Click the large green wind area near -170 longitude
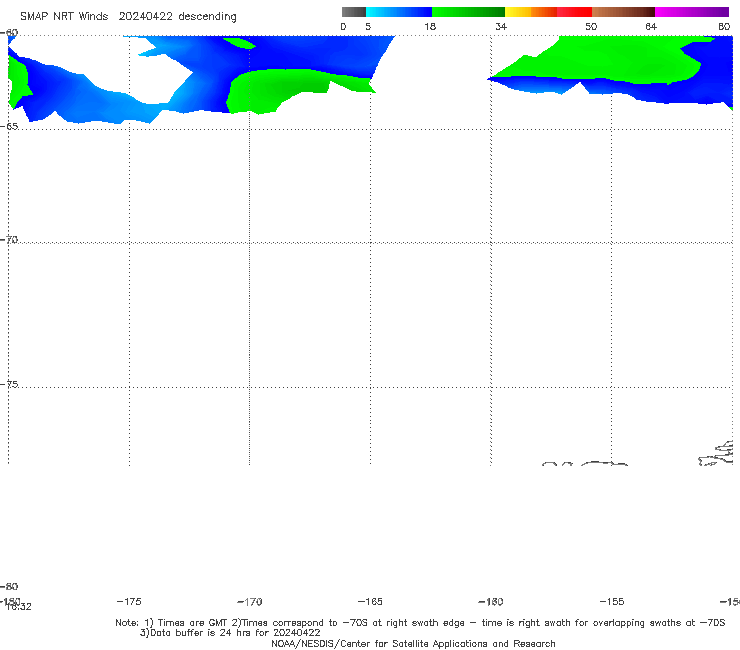Viewport: 740px width, 650px height. (278, 90)
